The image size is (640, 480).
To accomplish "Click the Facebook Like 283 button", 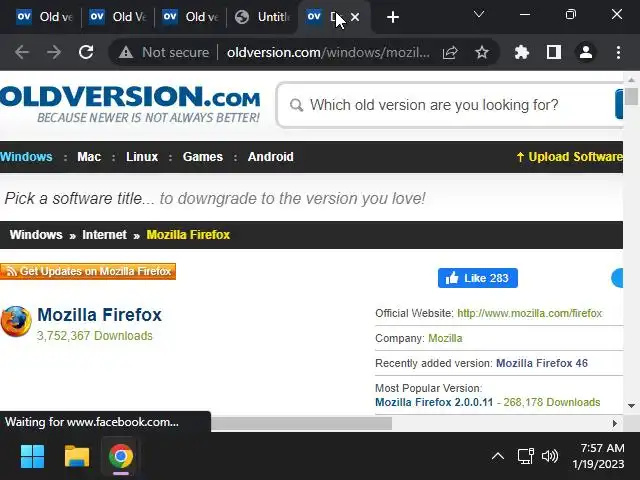I will pos(478,278).
